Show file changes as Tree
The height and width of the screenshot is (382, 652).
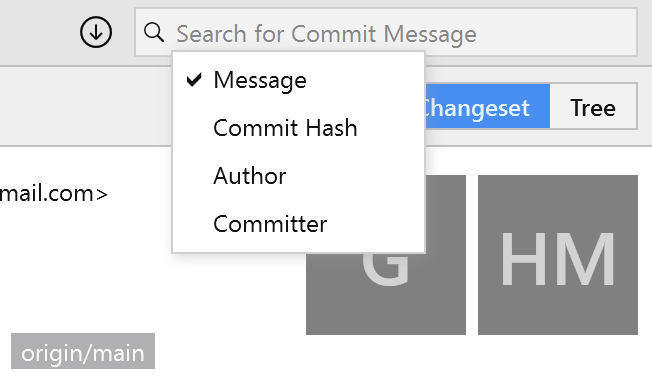point(593,106)
